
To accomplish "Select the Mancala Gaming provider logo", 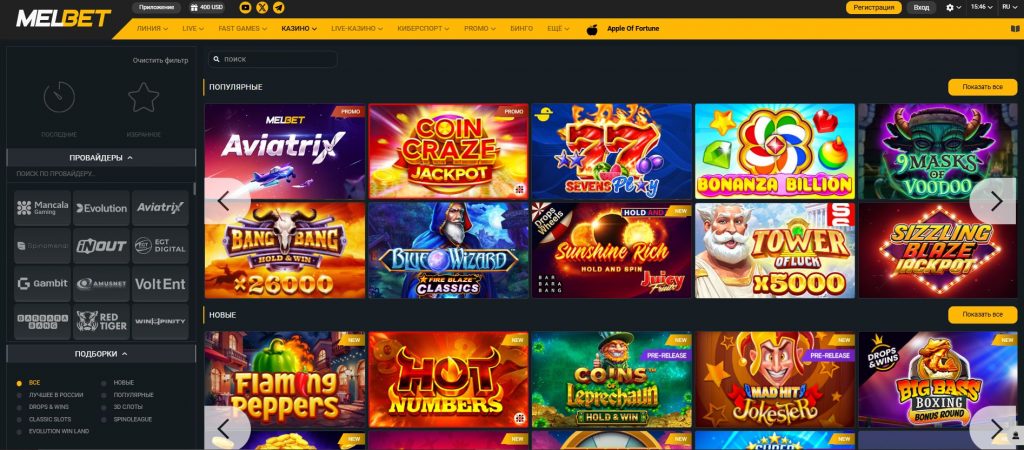I will click(x=42, y=208).
